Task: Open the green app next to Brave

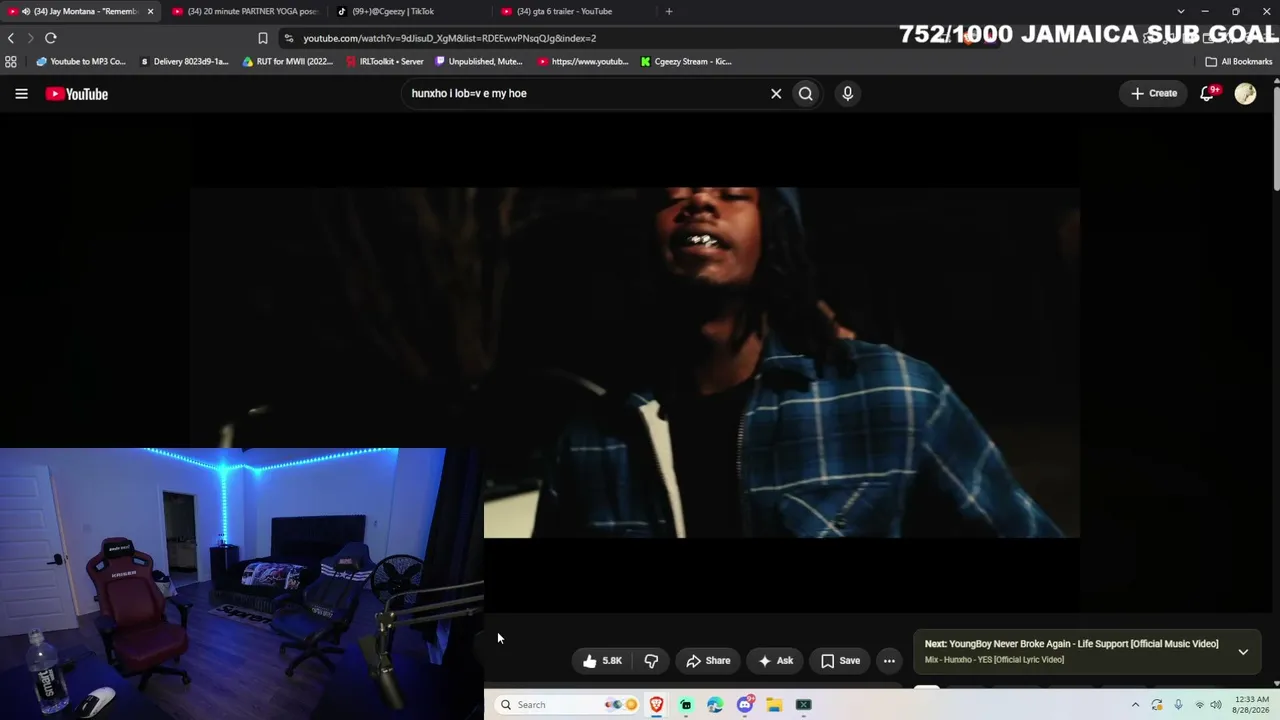Action: 686,705
